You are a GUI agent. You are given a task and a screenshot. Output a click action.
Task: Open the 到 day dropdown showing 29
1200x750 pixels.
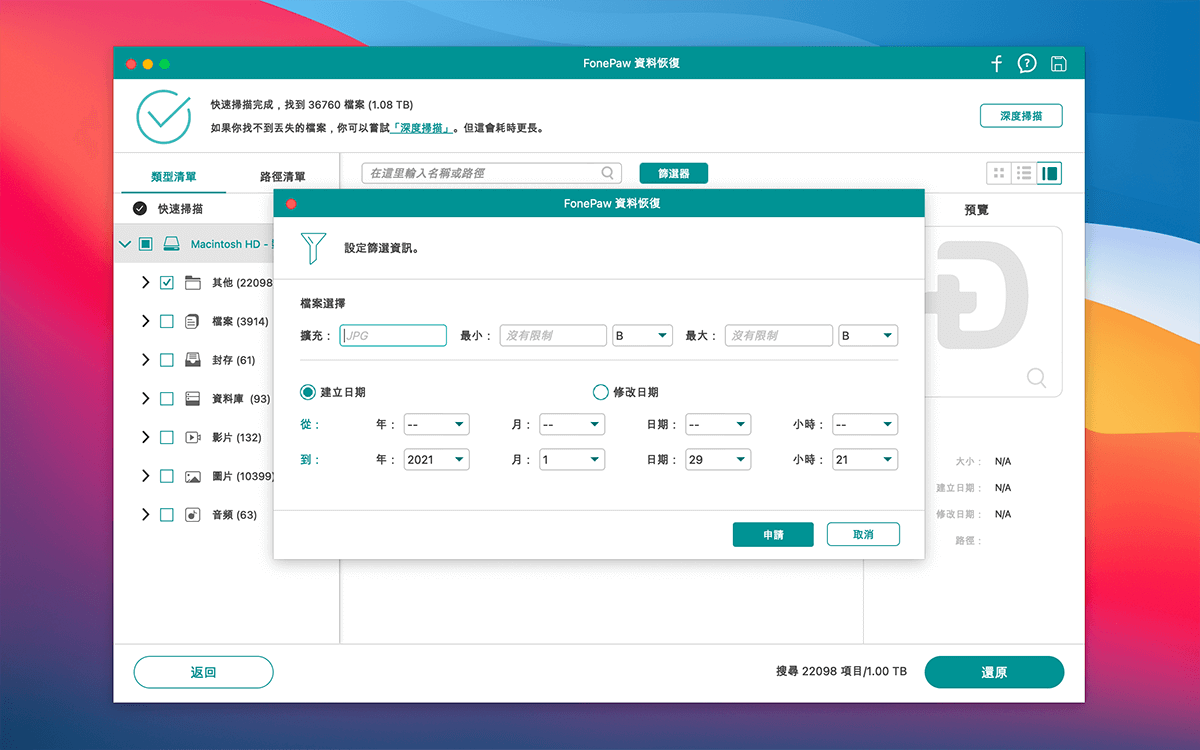[717, 460]
